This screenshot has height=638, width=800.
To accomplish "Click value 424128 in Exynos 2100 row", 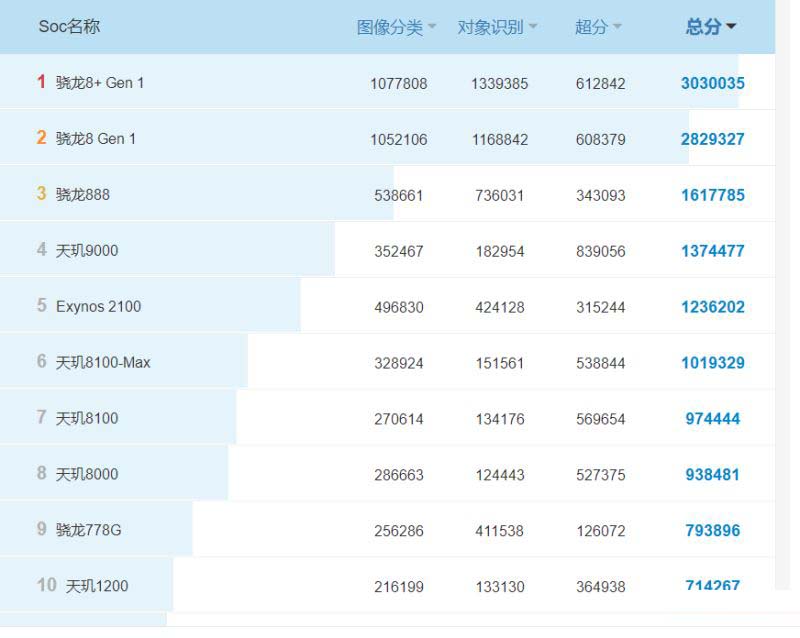I will [x=499, y=307].
